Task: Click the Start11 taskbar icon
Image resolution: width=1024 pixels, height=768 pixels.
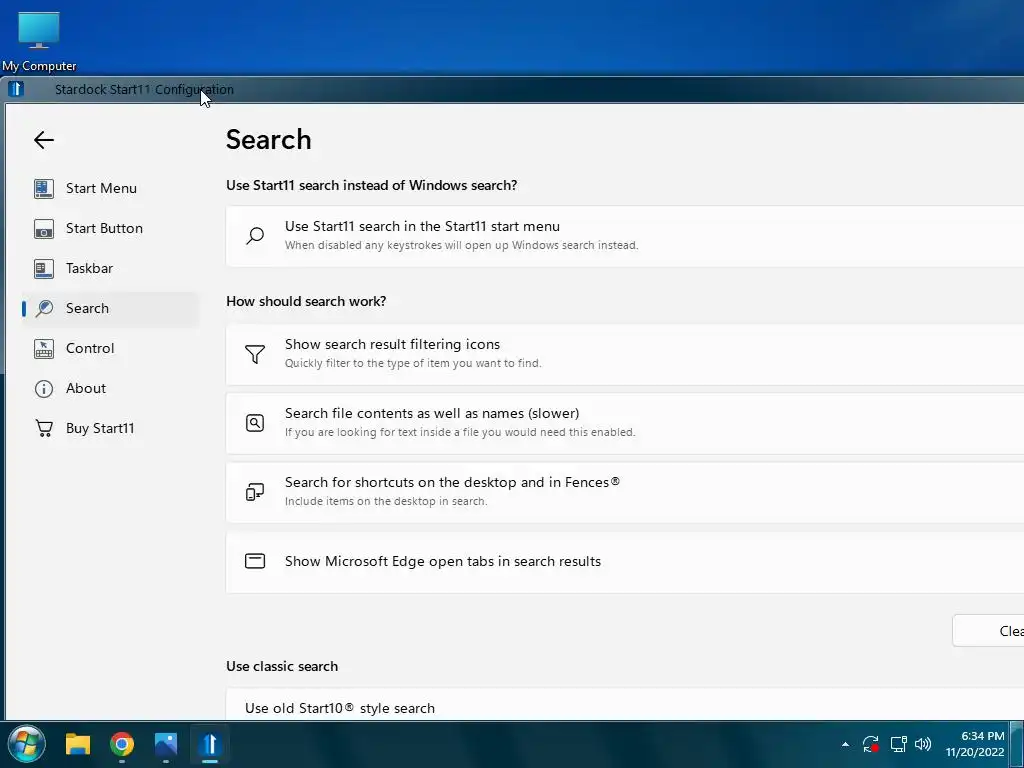Action: click(x=210, y=744)
